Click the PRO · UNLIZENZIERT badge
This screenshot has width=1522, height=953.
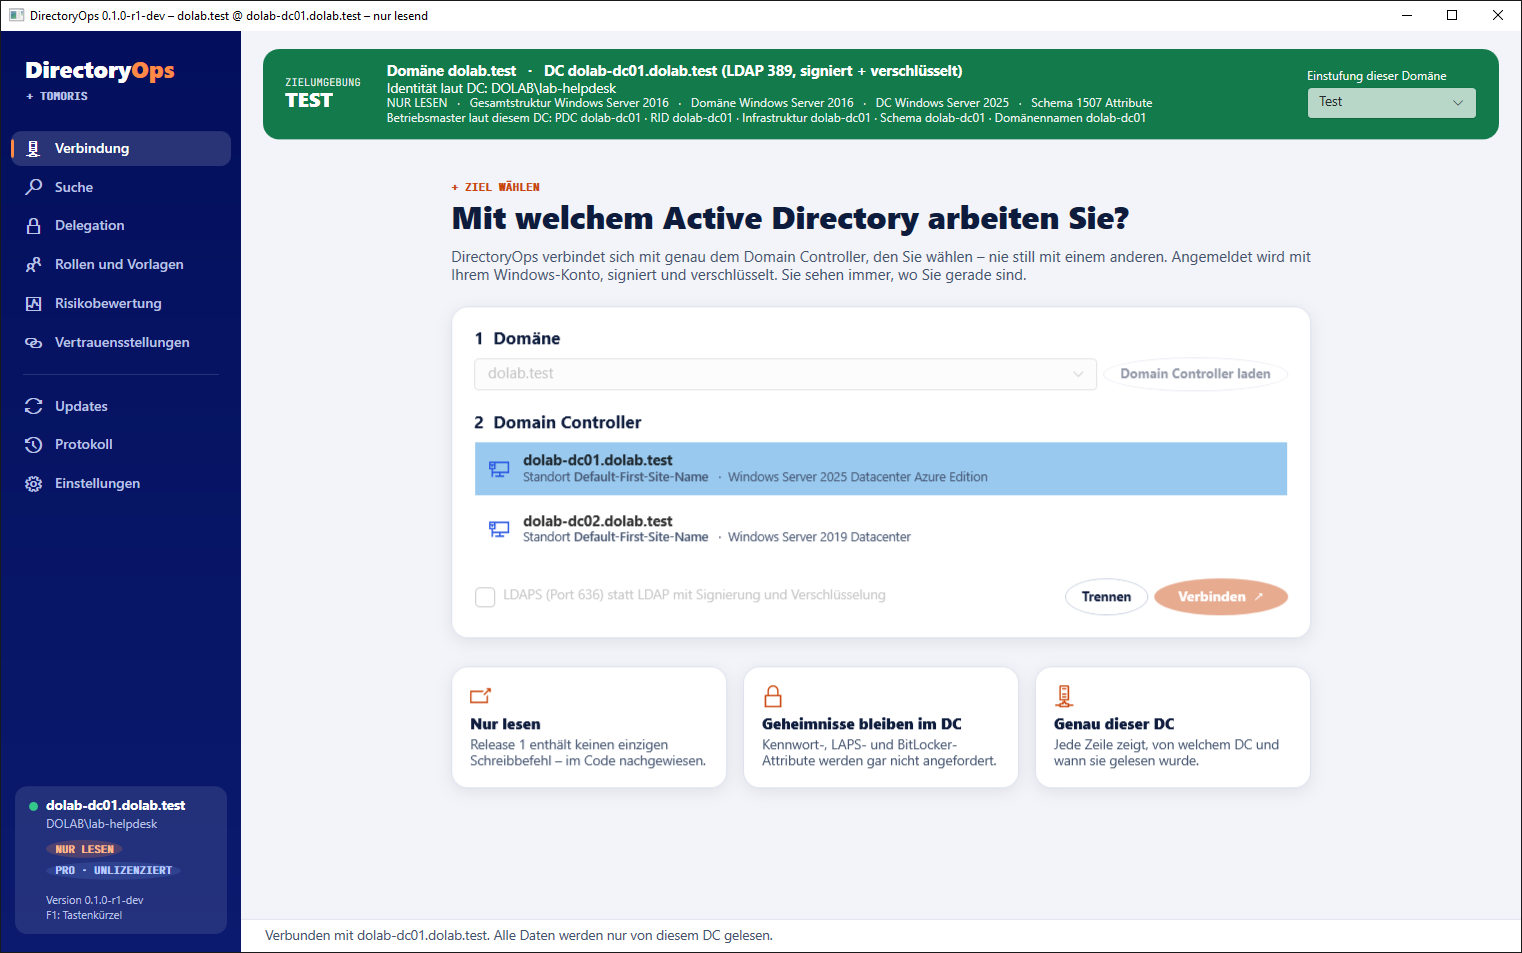point(113,870)
